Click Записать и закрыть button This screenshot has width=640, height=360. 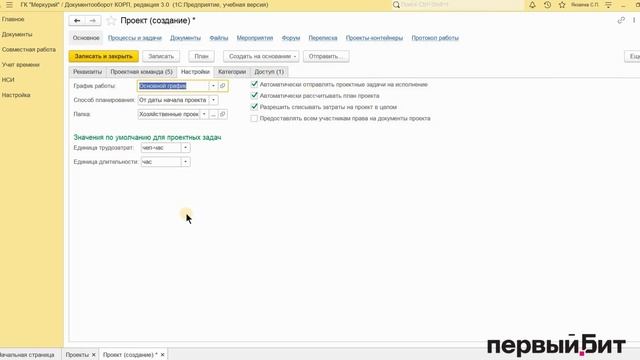point(104,56)
